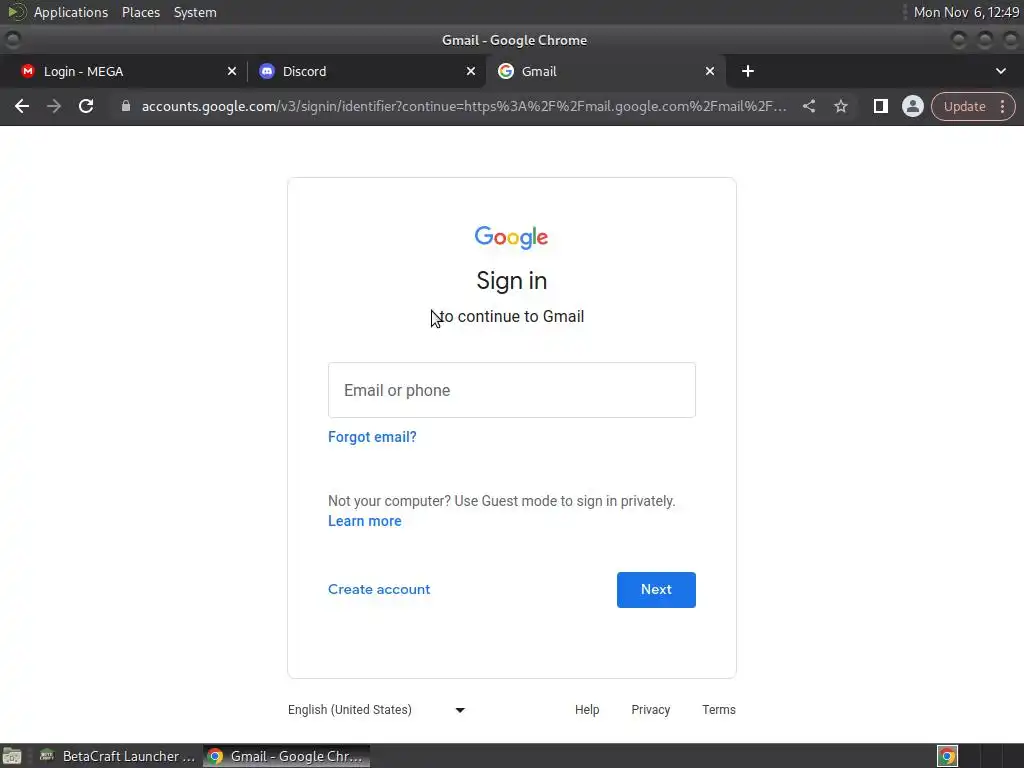Click the 'to continue to Gmail' text

[x=511, y=317]
